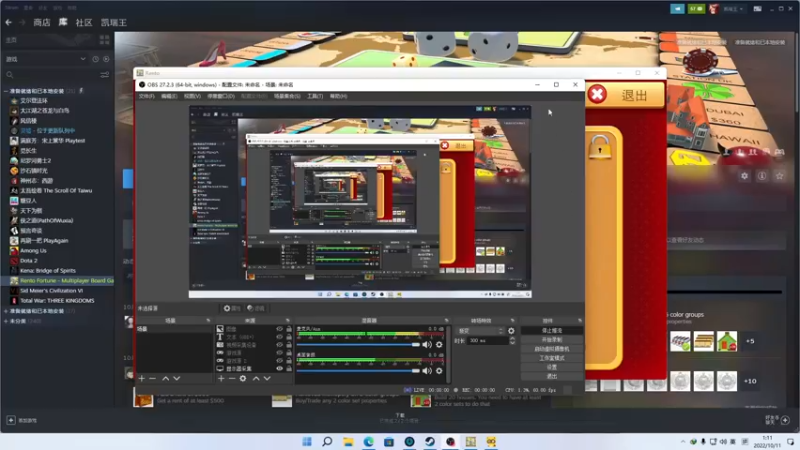Adjust the desktop audio volume slider

pos(358,371)
